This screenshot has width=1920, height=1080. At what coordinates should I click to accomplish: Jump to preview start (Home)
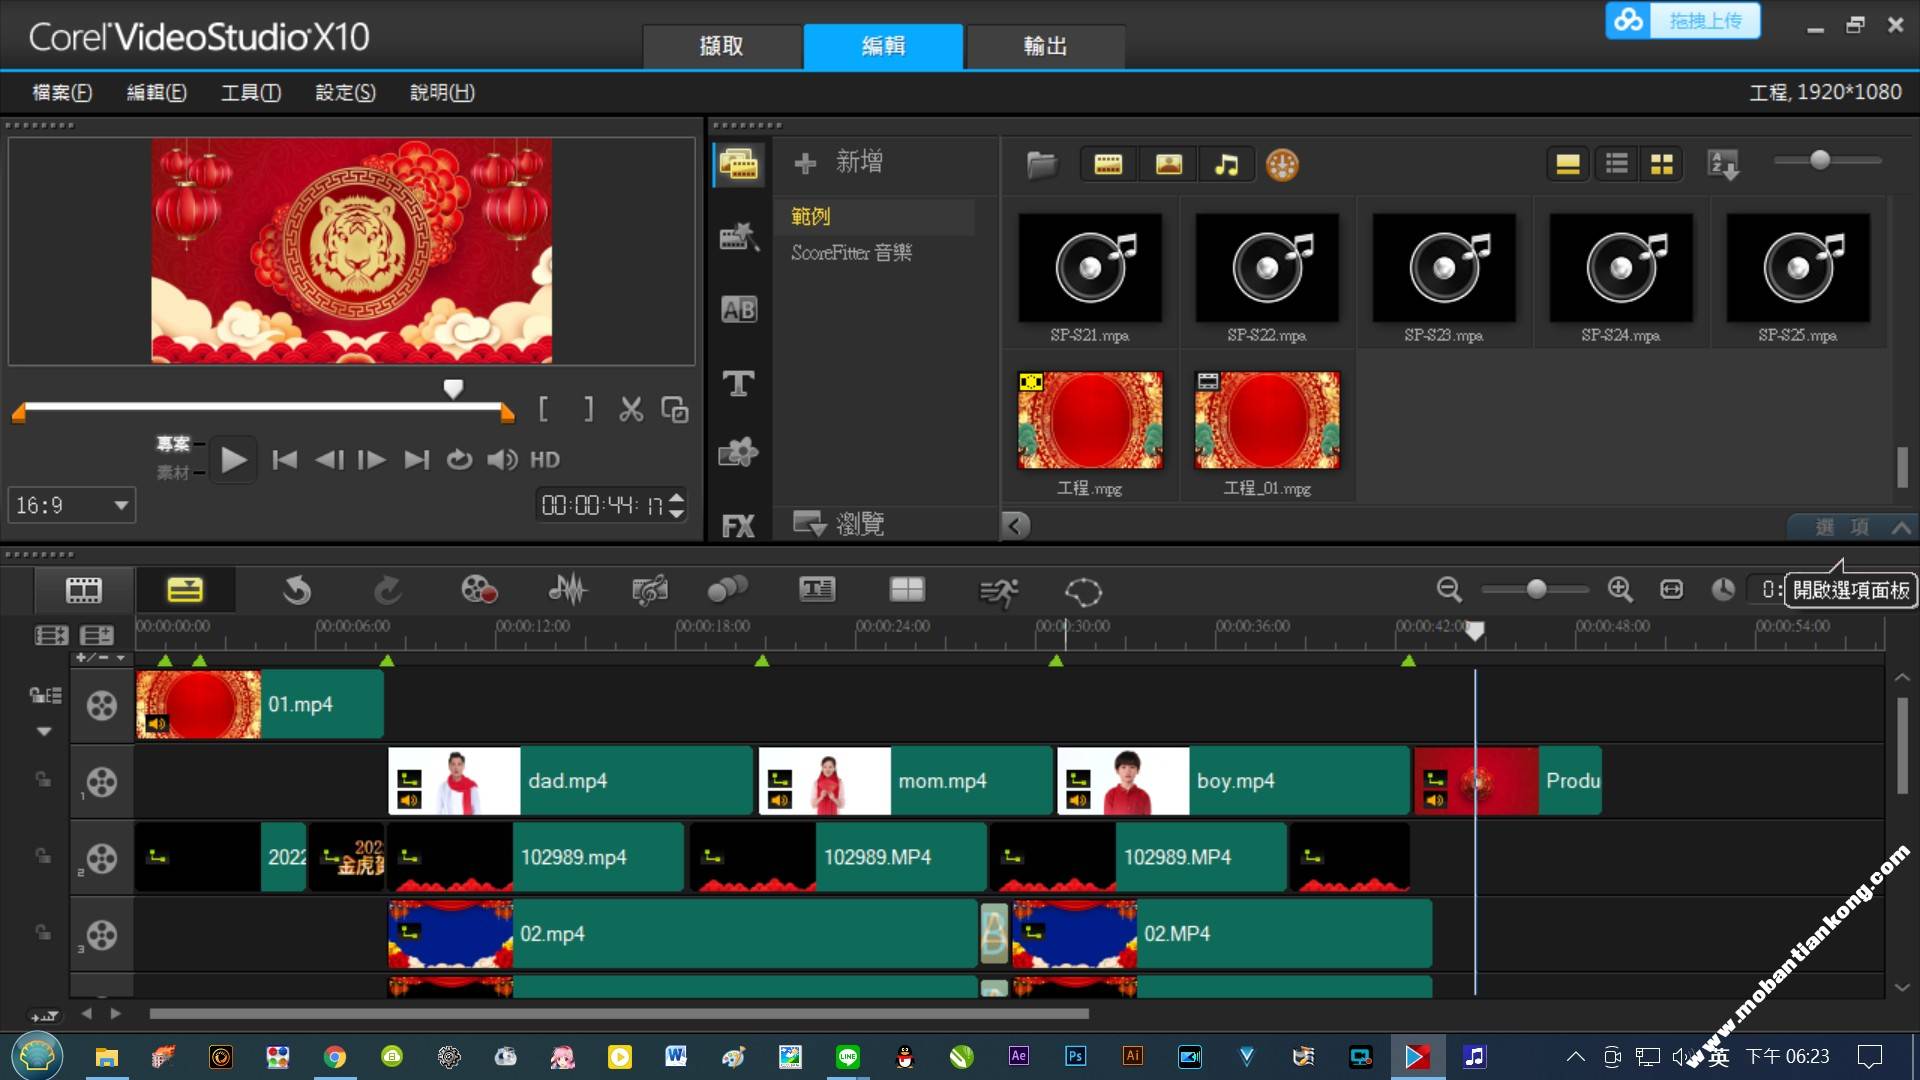(x=285, y=460)
